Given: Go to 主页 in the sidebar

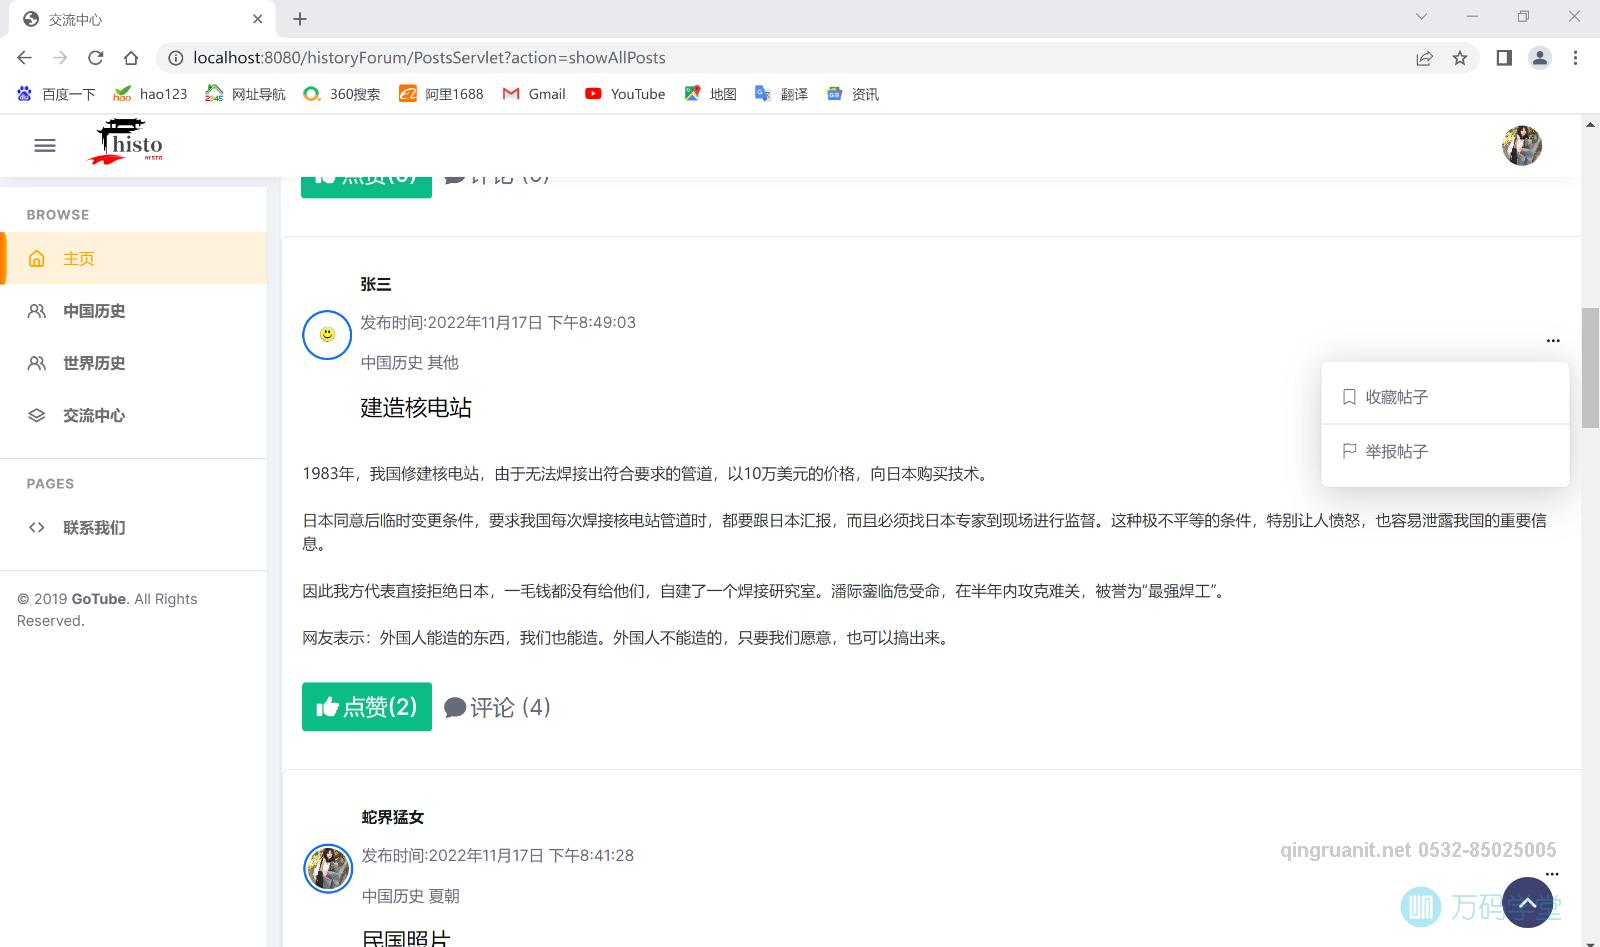Looking at the screenshot, I should point(78,259).
